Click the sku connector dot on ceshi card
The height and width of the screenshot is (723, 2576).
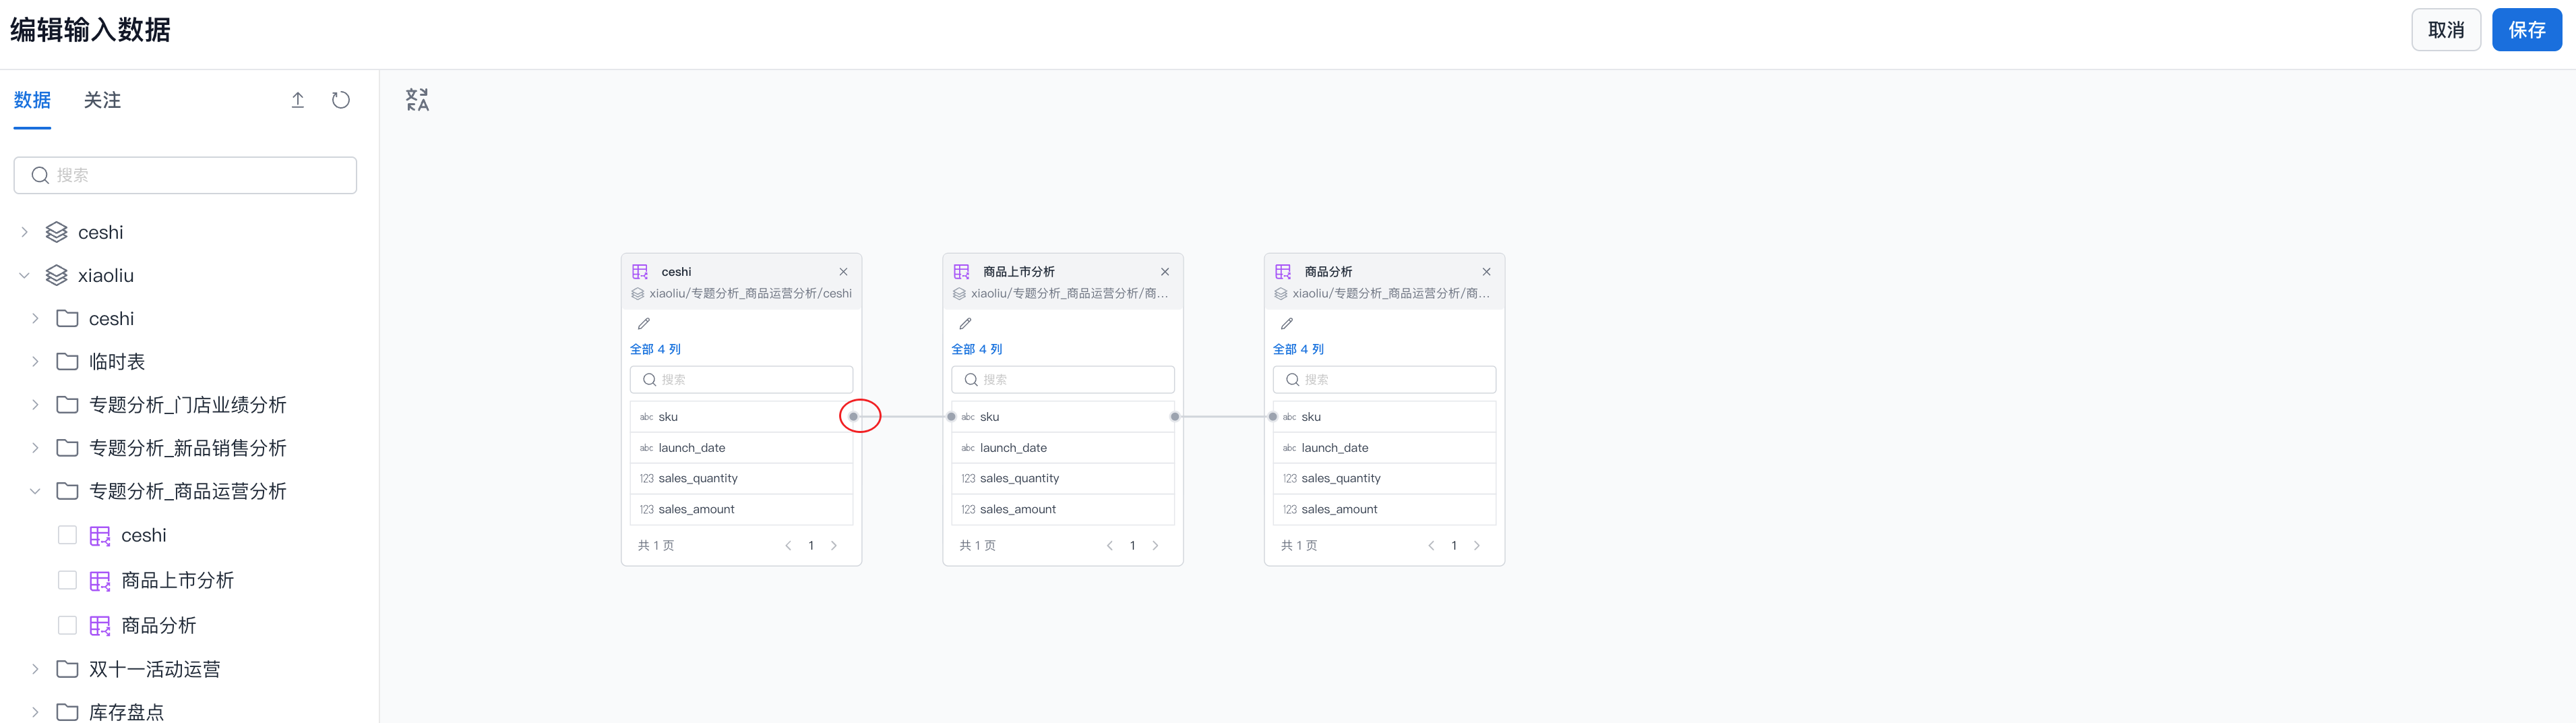click(853, 417)
